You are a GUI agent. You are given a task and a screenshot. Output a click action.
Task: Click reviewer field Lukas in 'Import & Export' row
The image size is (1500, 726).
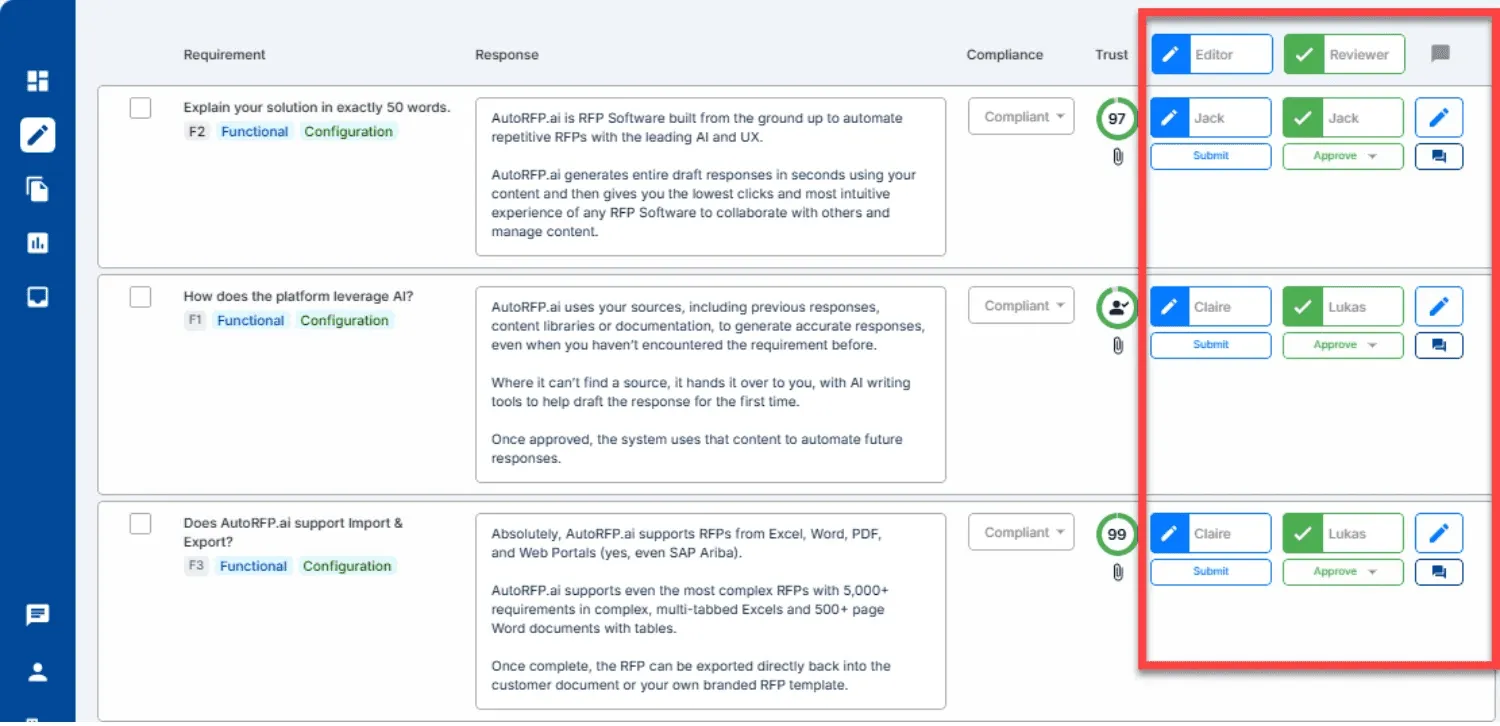1344,533
